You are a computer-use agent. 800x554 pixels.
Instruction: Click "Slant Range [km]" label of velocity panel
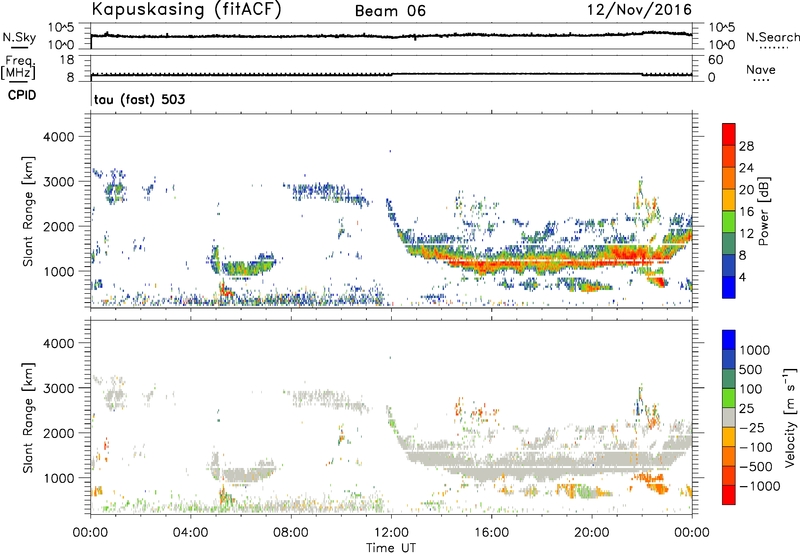pos(28,418)
